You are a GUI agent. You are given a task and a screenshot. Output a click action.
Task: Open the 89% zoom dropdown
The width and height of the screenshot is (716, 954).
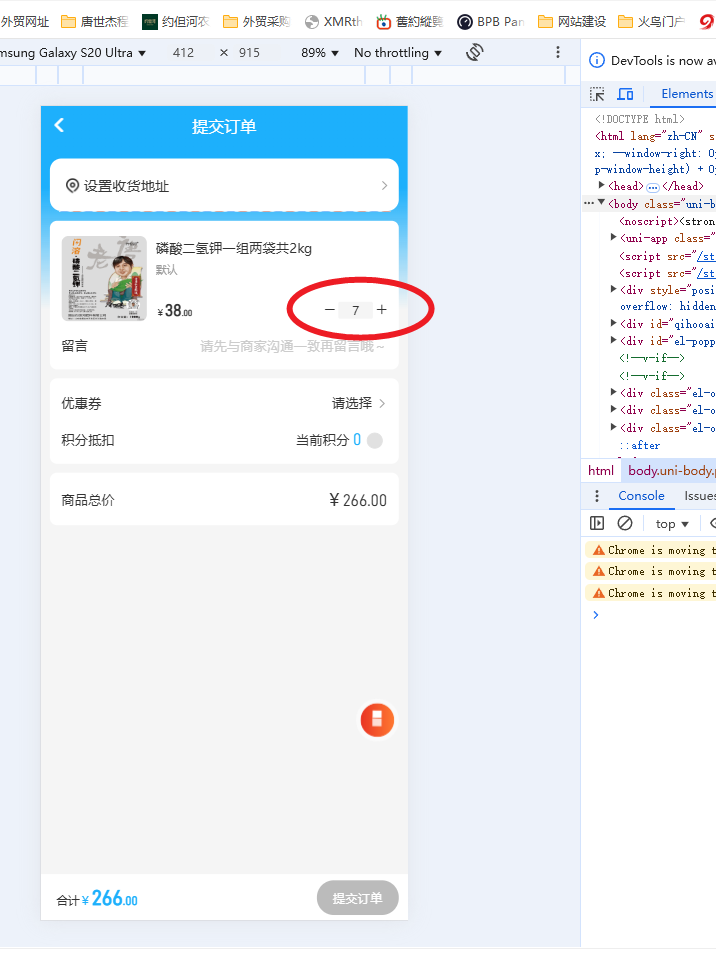click(x=319, y=52)
